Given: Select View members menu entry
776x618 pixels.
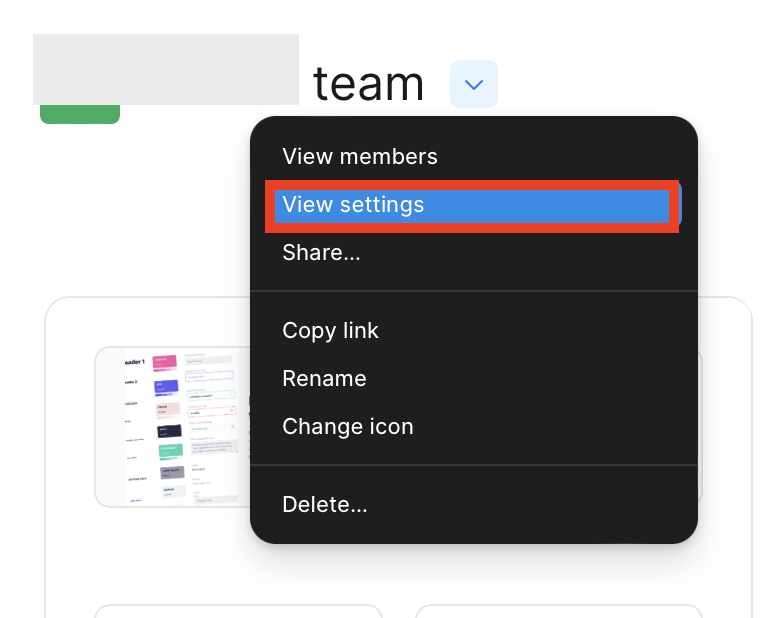Looking at the screenshot, I should pos(474,156).
